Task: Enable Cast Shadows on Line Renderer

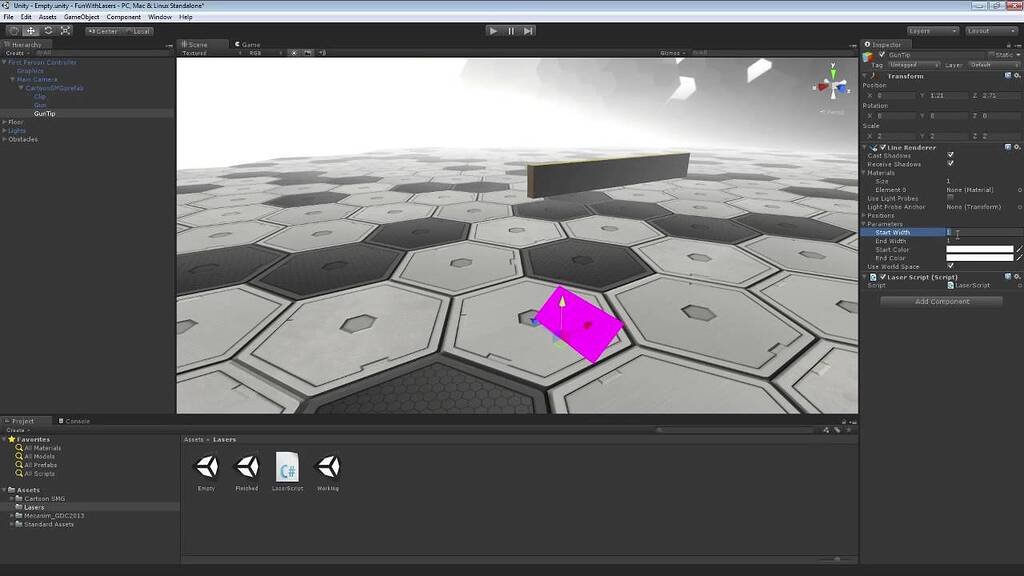Action: pyautogui.click(x=950, y=156)
